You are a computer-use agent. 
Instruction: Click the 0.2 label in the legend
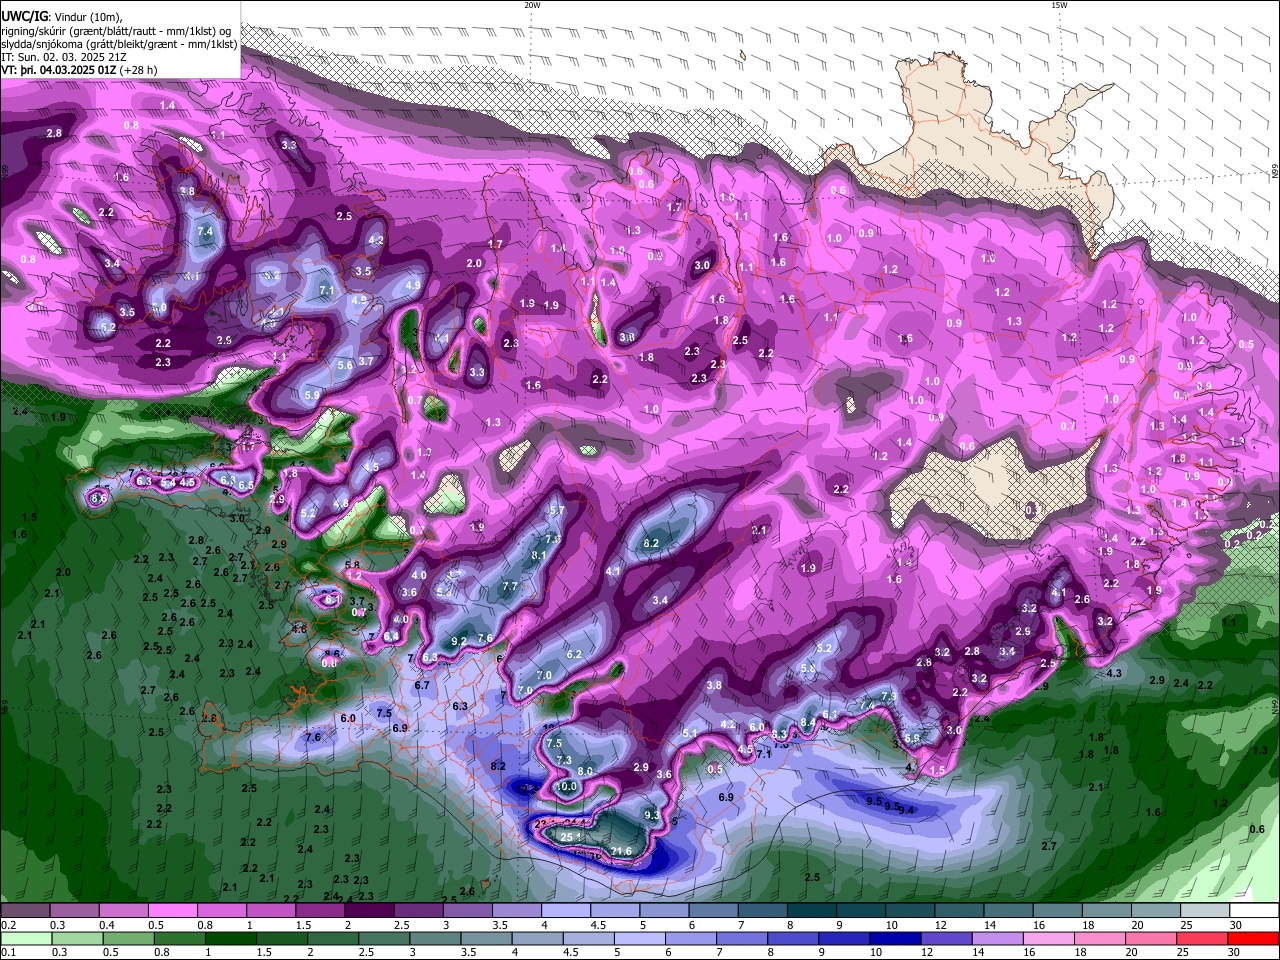7,925
